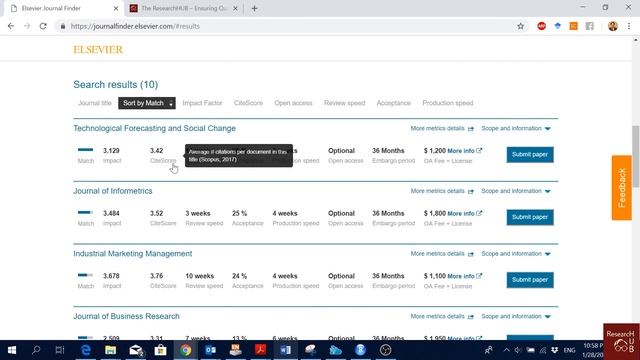Close the Elsevier Journal Finder tab

click(x=116, y=8)
